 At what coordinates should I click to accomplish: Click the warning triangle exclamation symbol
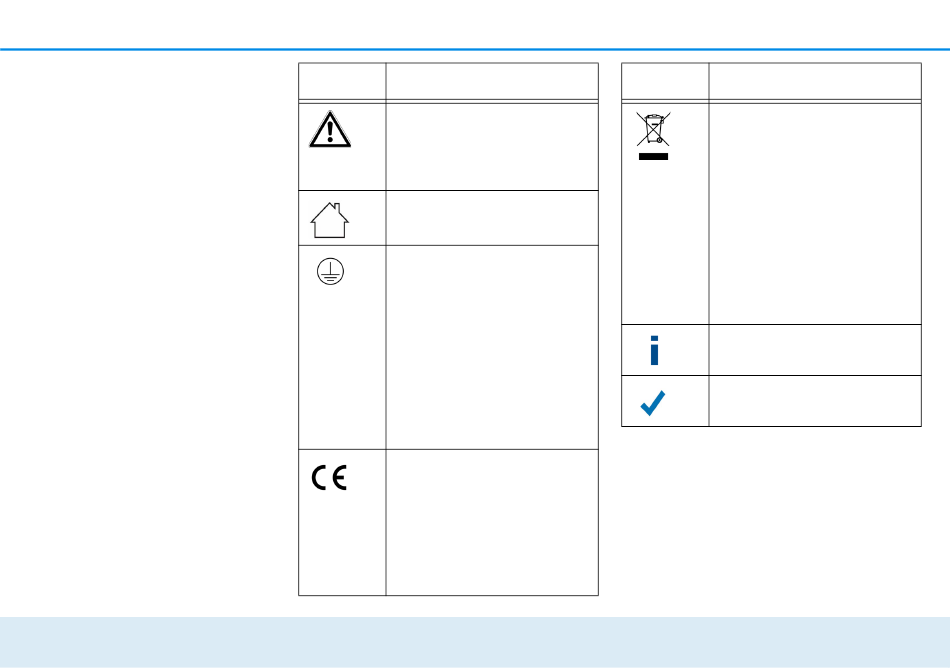[x=330, y=129]
